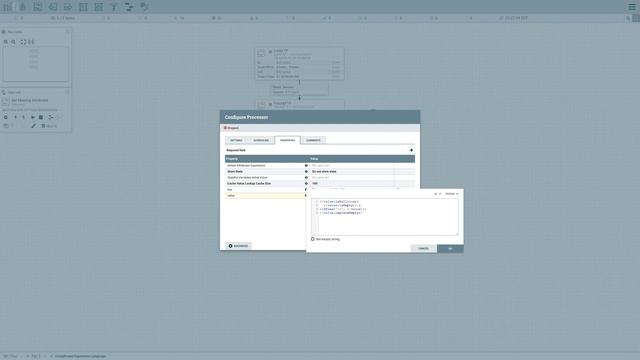Switch to the Scheduling tab
This screenshot has height=360, width=640.
click(x=261, y=140)
